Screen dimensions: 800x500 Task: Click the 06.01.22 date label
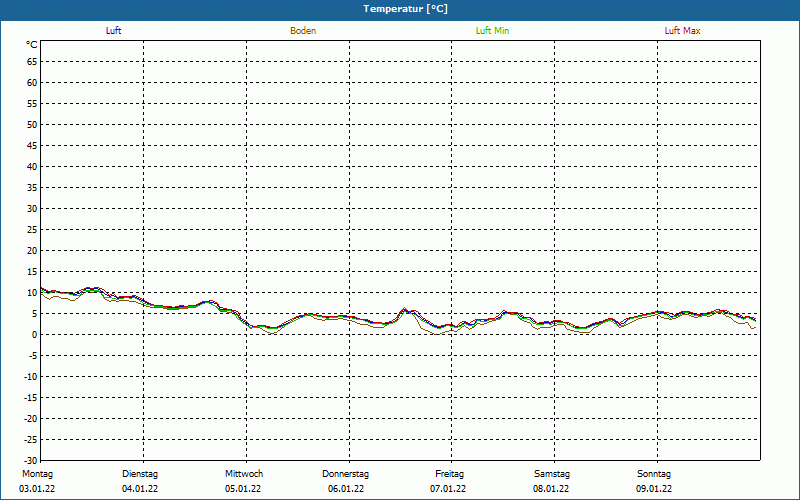click(x=346, y=489)
